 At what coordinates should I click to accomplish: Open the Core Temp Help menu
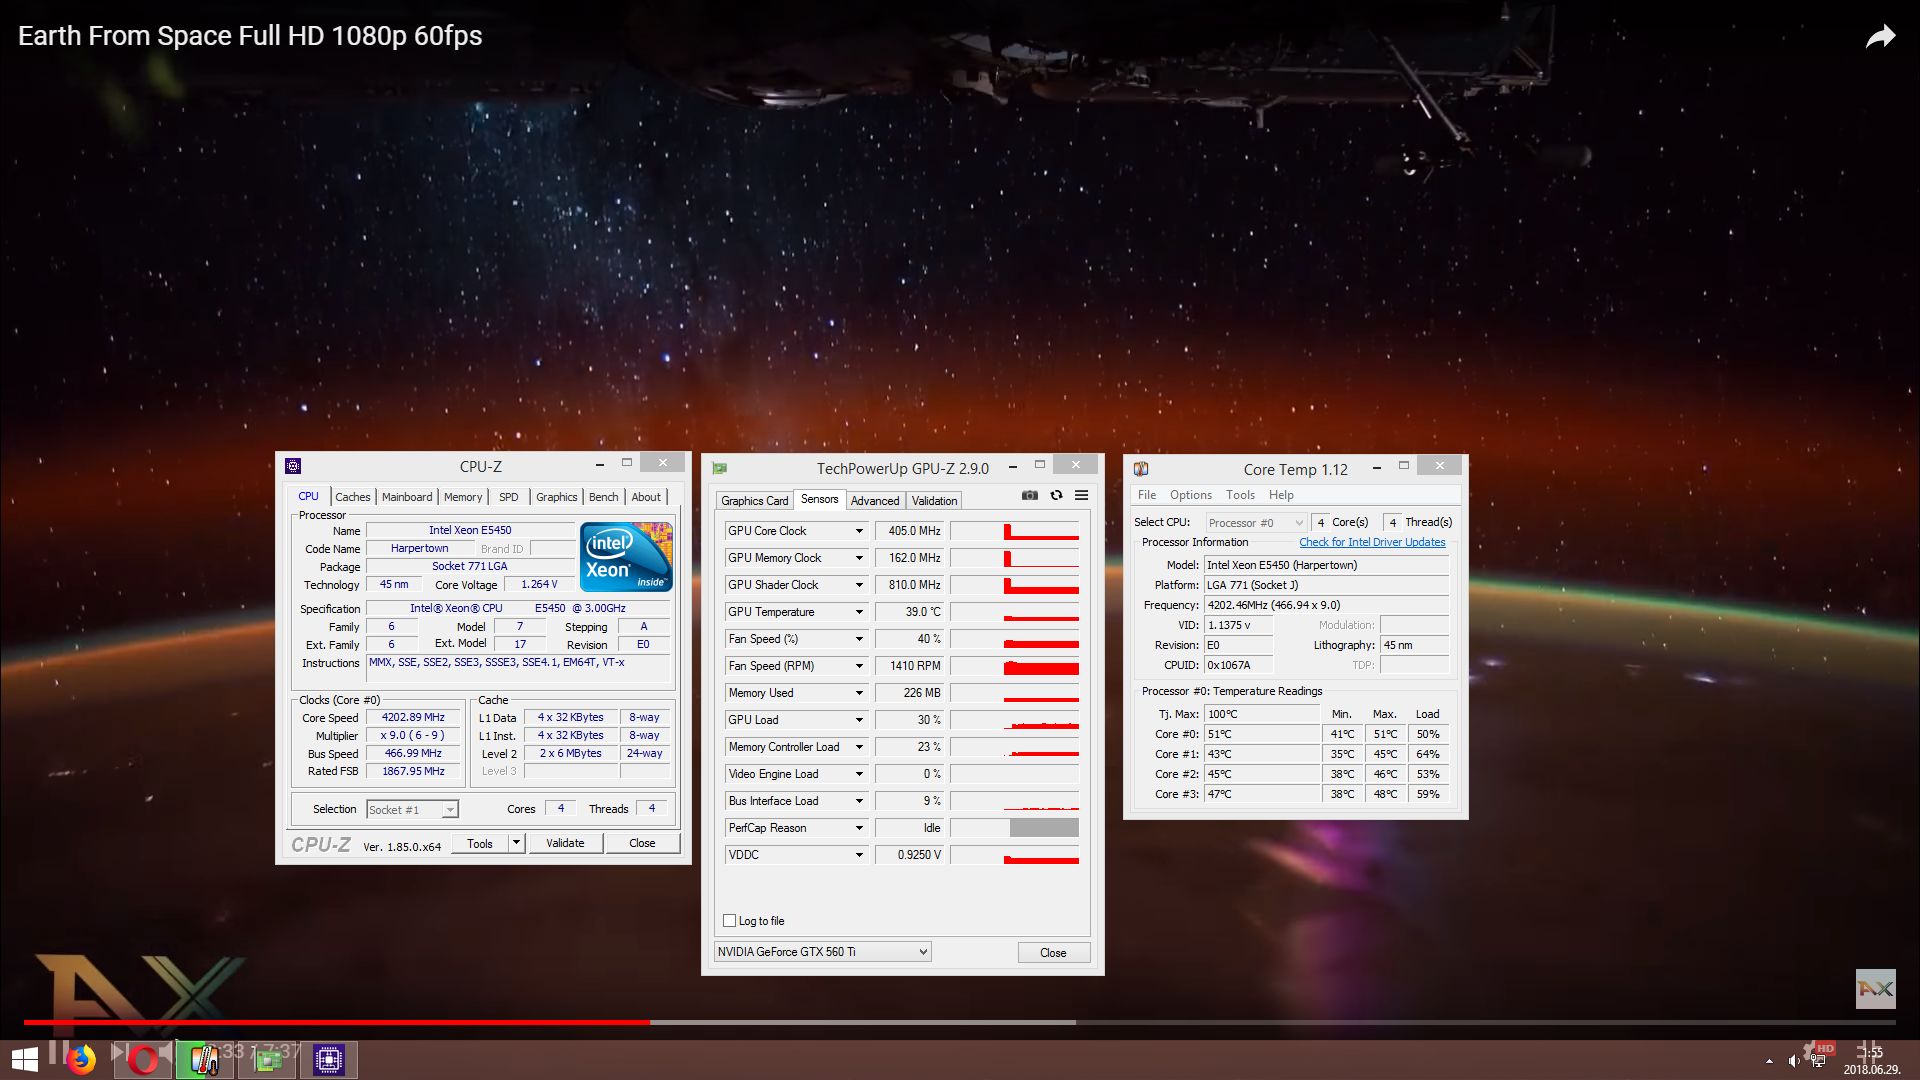click(x=1281, y=495)
